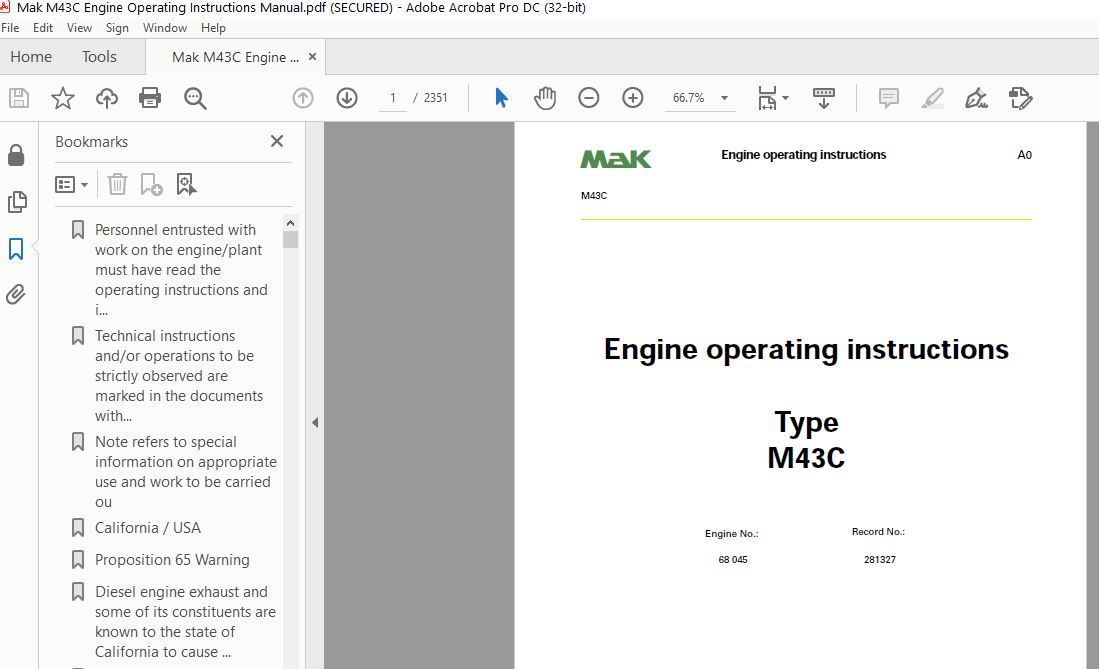Find current bookmark icon
Image resolution: width=1099 pixels, height=669 pixels.
186,184
